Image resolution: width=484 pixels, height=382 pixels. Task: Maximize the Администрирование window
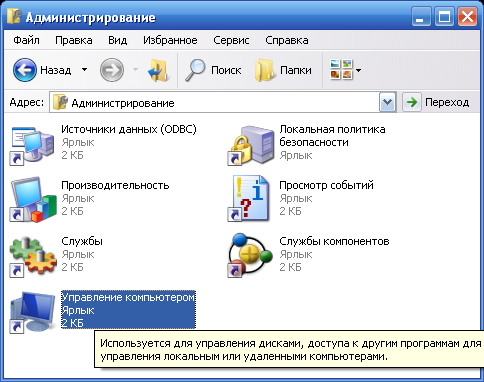click(444, 17)
